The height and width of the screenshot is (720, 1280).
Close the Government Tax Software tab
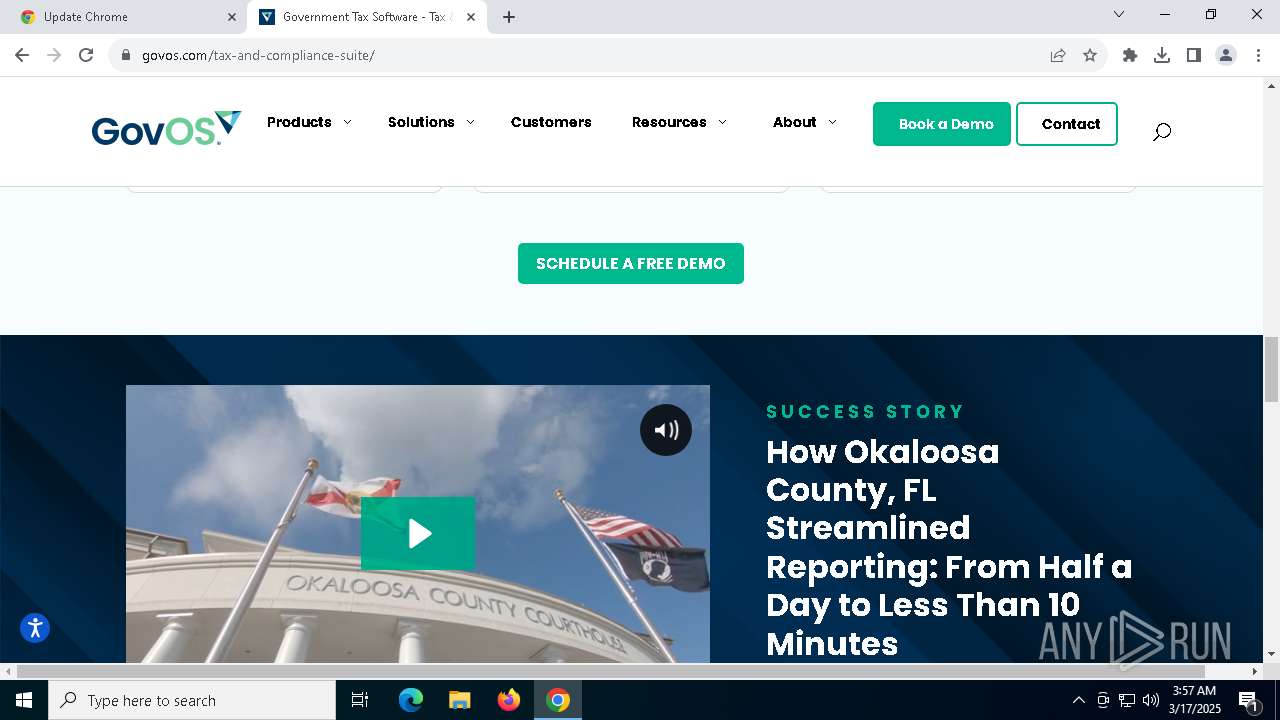[x=471, y=17]
